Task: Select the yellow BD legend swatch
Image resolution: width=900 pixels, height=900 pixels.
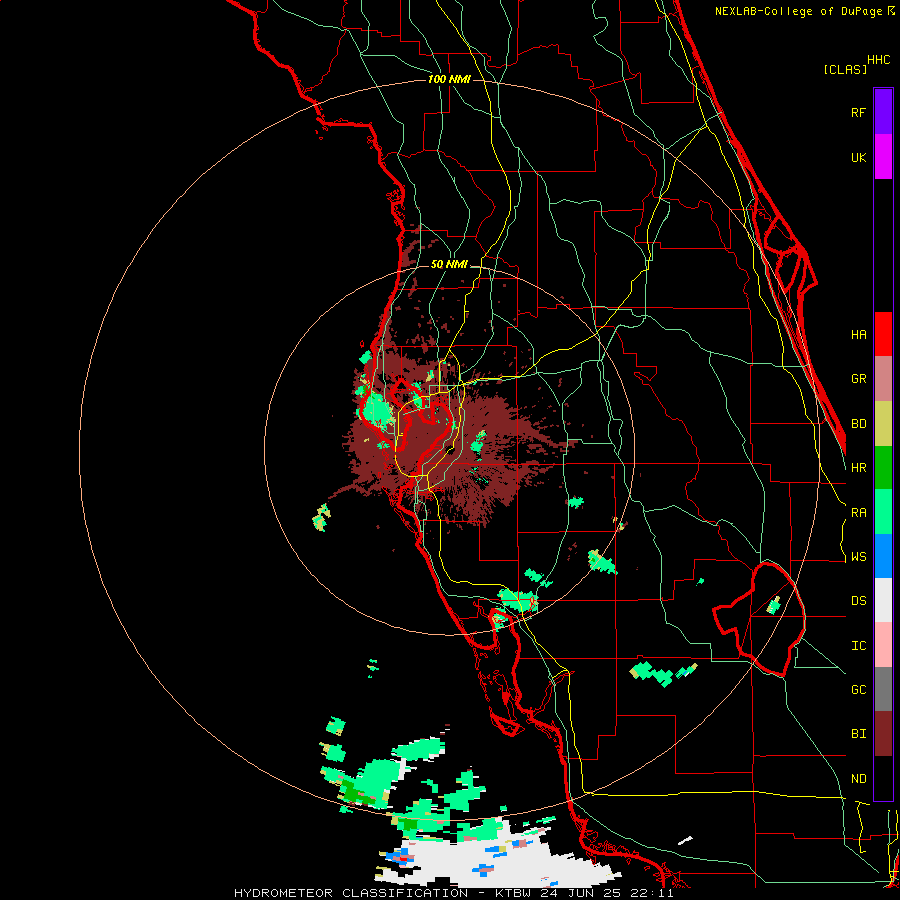Action: (883, 424)
